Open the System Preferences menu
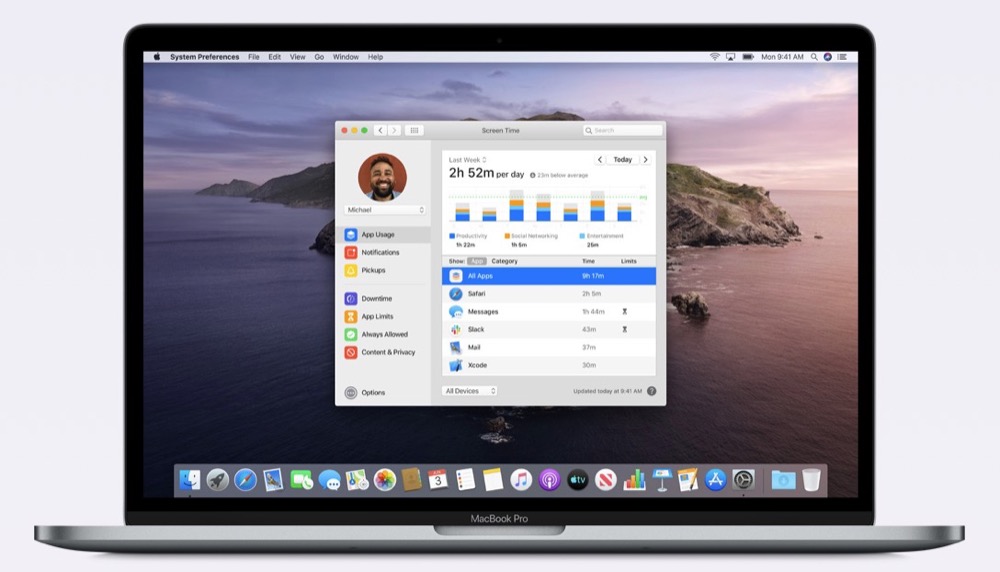Image resolution: width=1000 pixels, height=572 pixels. tap(204, 57)
